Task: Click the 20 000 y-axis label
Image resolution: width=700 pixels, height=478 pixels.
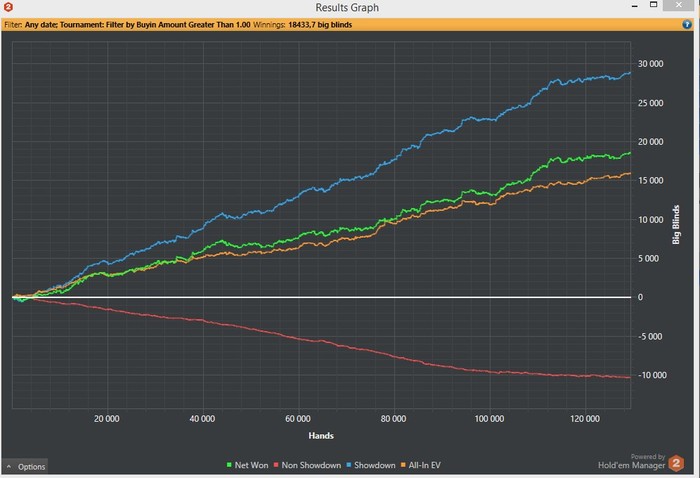Action: point(650,142)
